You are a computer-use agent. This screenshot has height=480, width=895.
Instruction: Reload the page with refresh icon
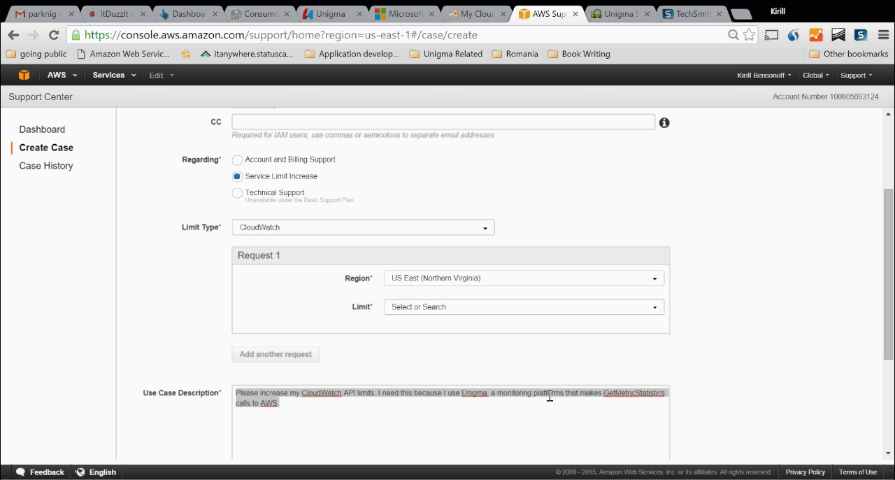[x=54, y=35]
